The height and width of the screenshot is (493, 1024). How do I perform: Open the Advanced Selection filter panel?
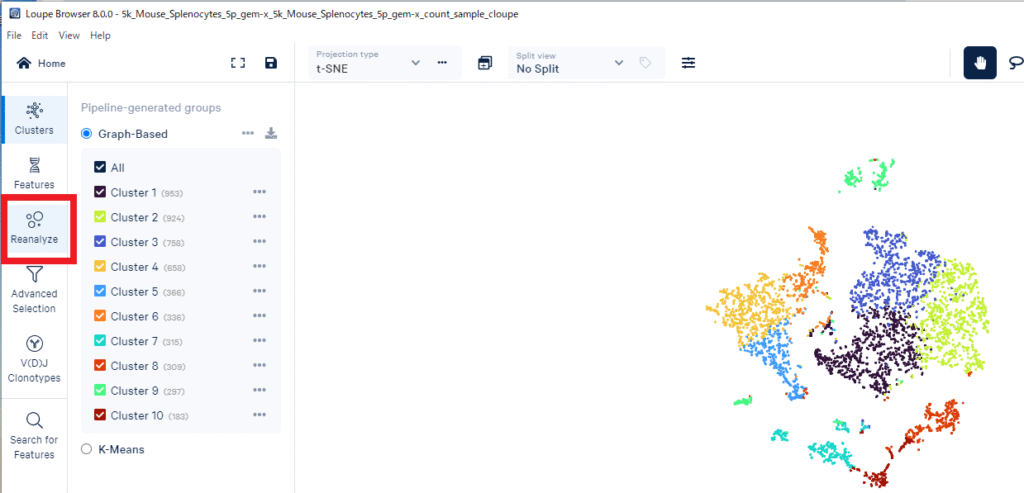[34, 287]
